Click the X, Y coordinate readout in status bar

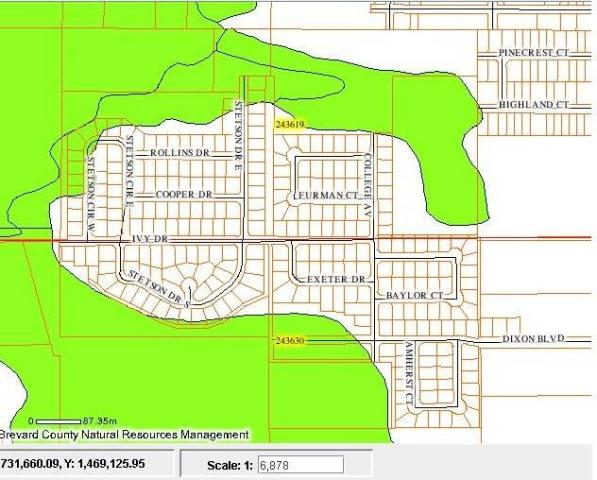click(x=72, y=464)
